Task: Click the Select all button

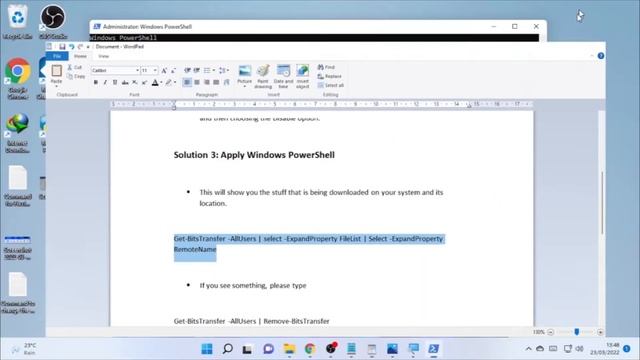Action: tap(331, 85)
